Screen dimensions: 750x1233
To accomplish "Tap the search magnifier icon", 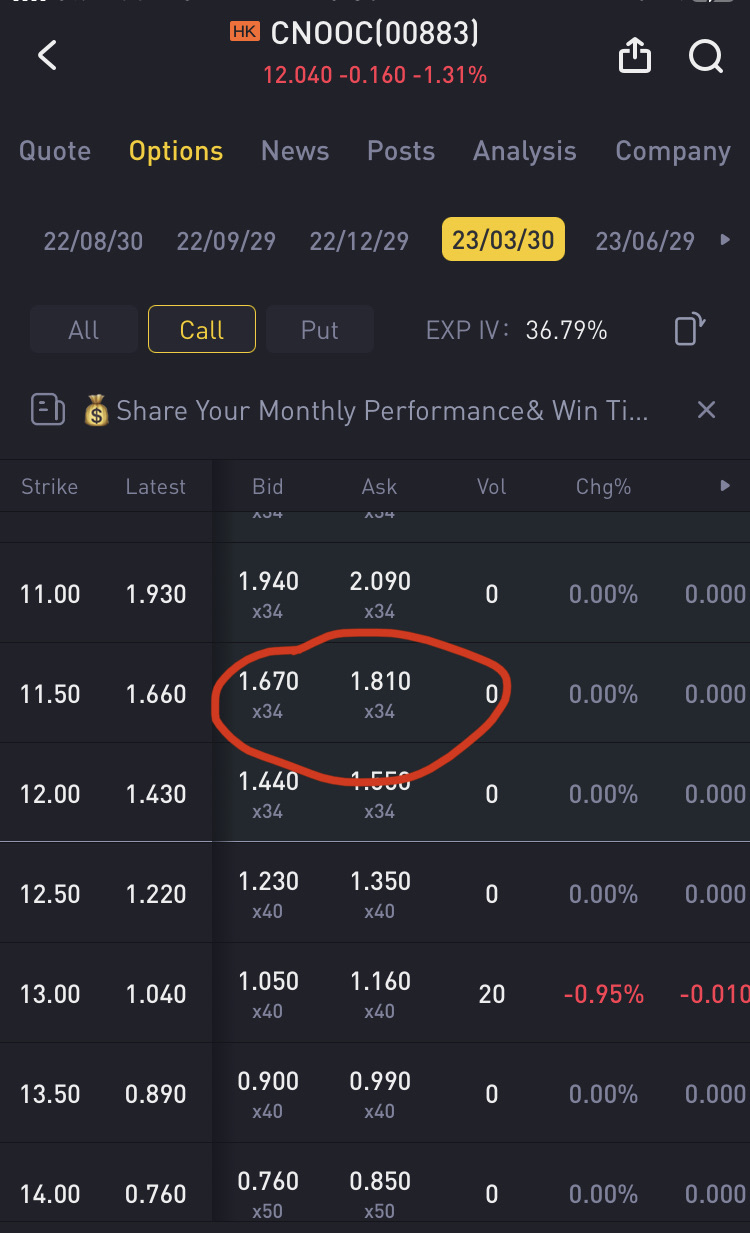I will click(705, 57).
